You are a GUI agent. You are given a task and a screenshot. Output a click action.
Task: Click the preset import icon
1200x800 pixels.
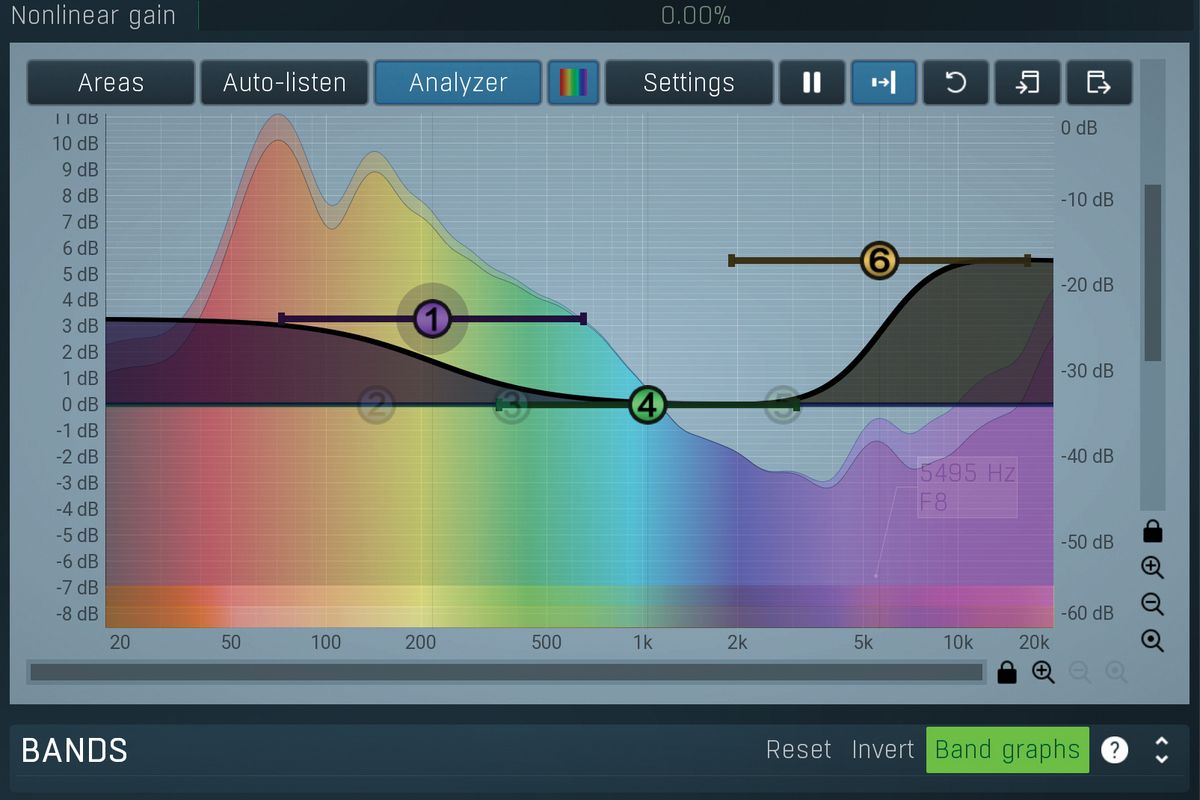pyautogui.click(x=1027, y=83)
